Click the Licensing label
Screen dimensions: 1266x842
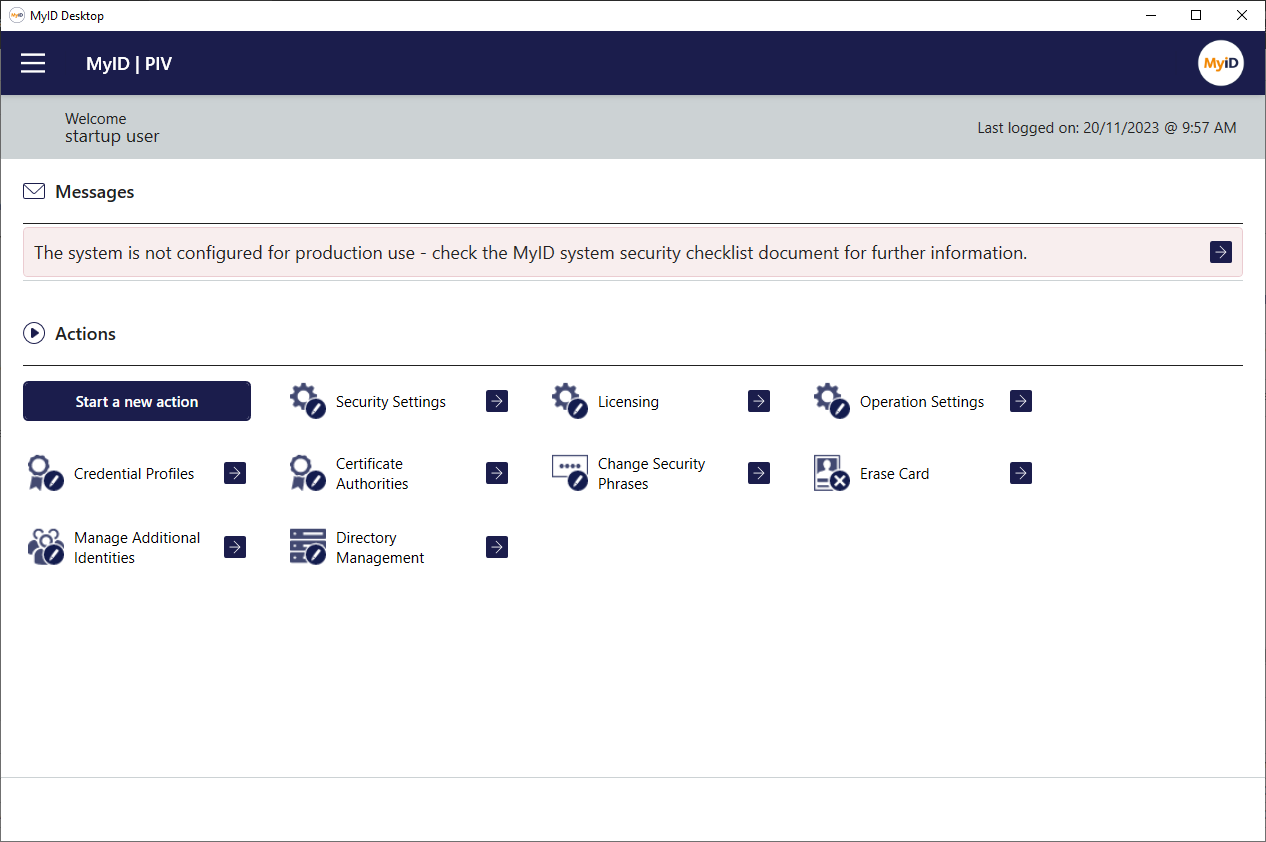pos(628,402)
